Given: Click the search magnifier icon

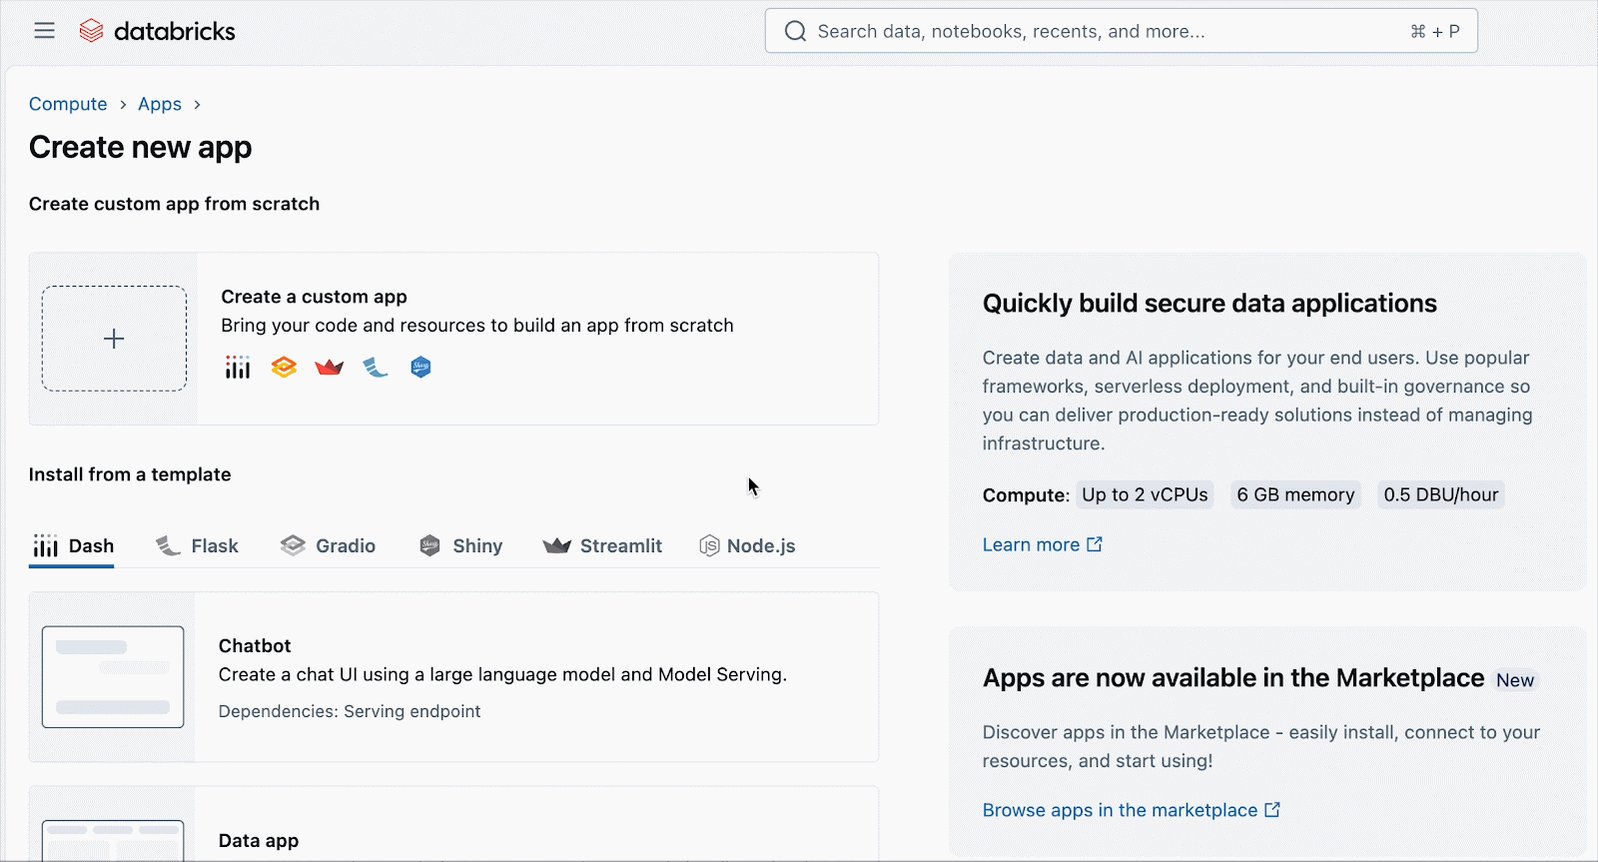Looking at the screenshot, I should point(795,31).
